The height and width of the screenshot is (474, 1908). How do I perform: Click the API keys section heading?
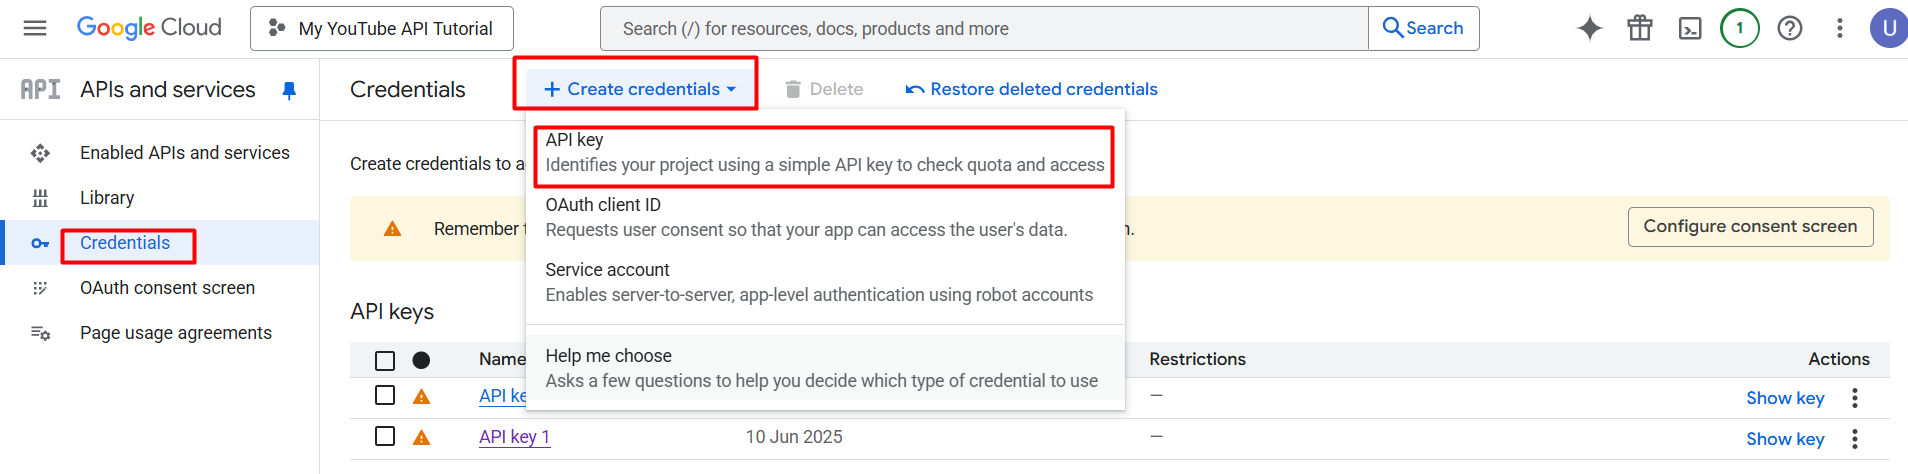pos(392,312)
